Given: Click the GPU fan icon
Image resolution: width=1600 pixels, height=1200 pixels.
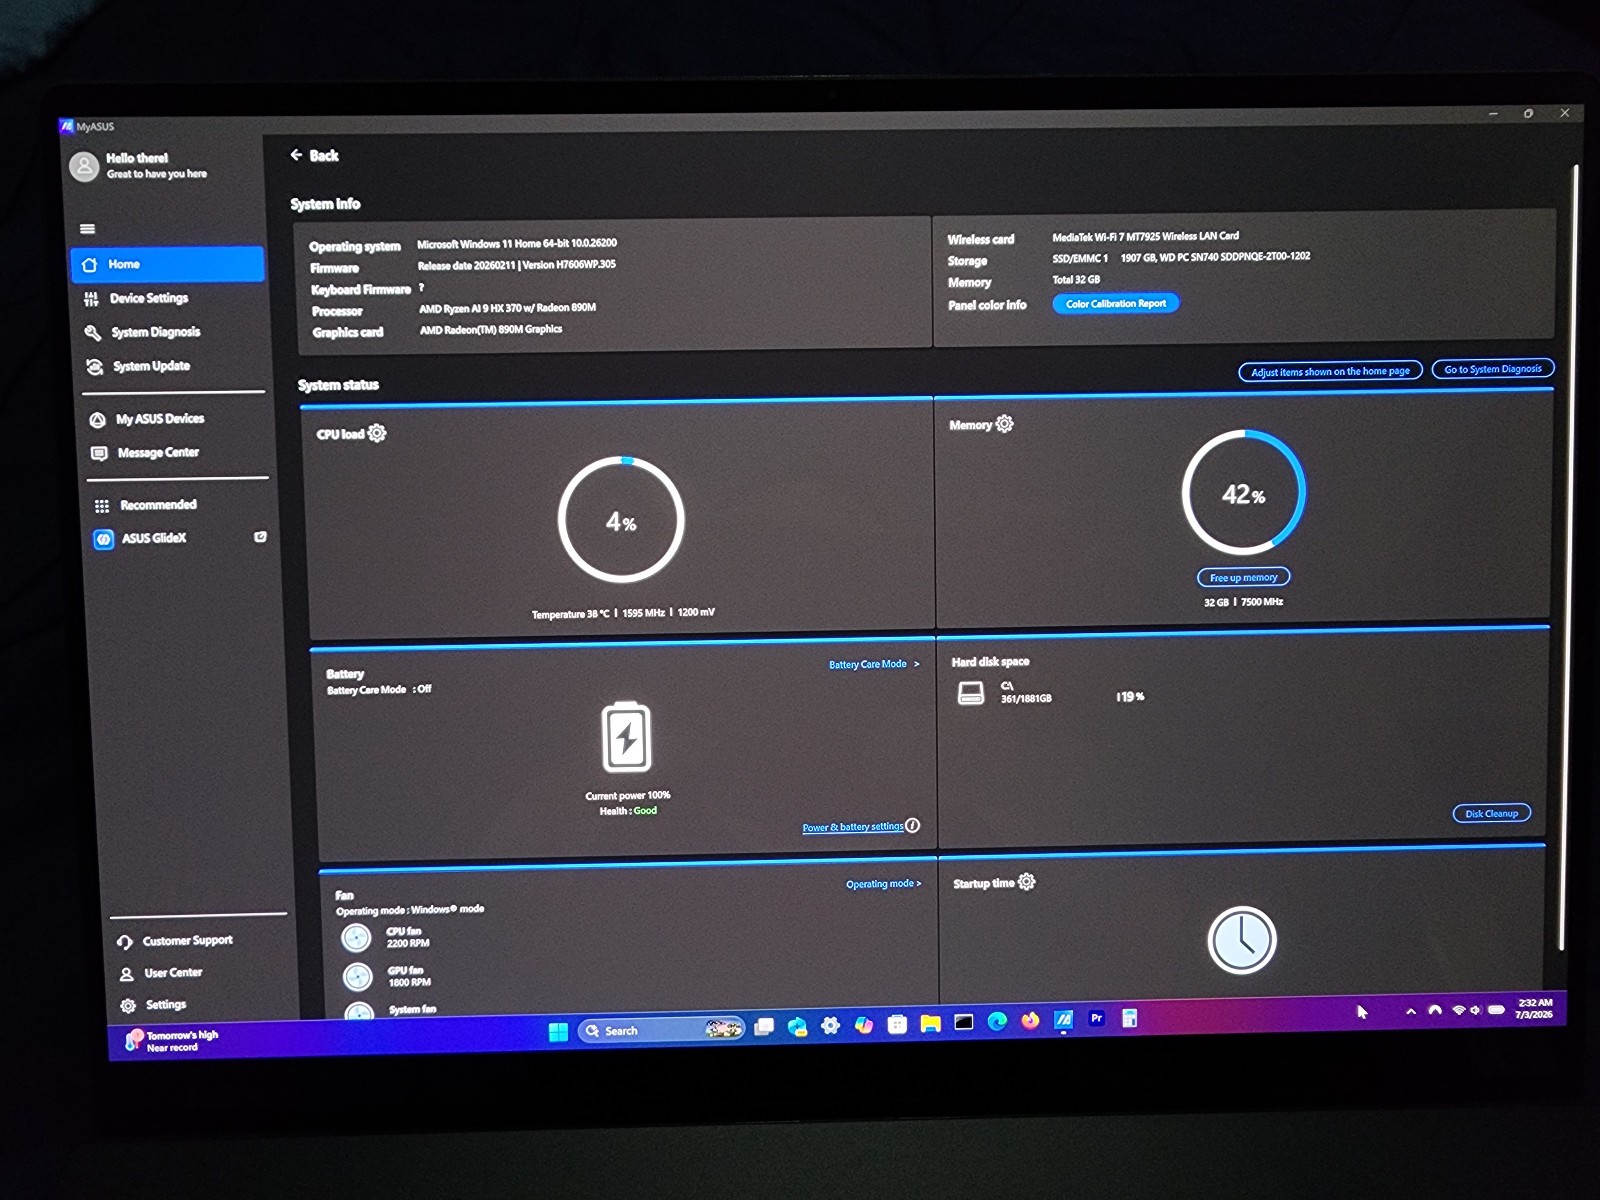Looking at the screenshot, I should (358, 976).
